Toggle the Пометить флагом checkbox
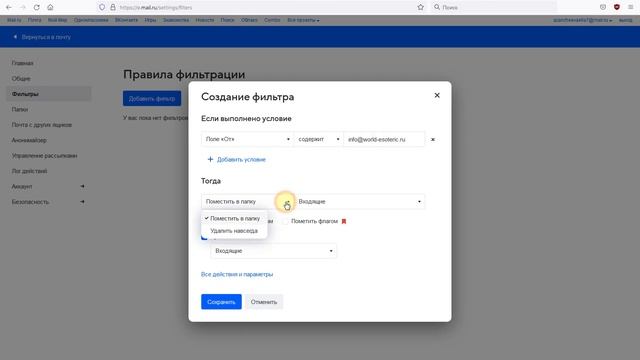The image size is (640, 360). tap(285, 221)
